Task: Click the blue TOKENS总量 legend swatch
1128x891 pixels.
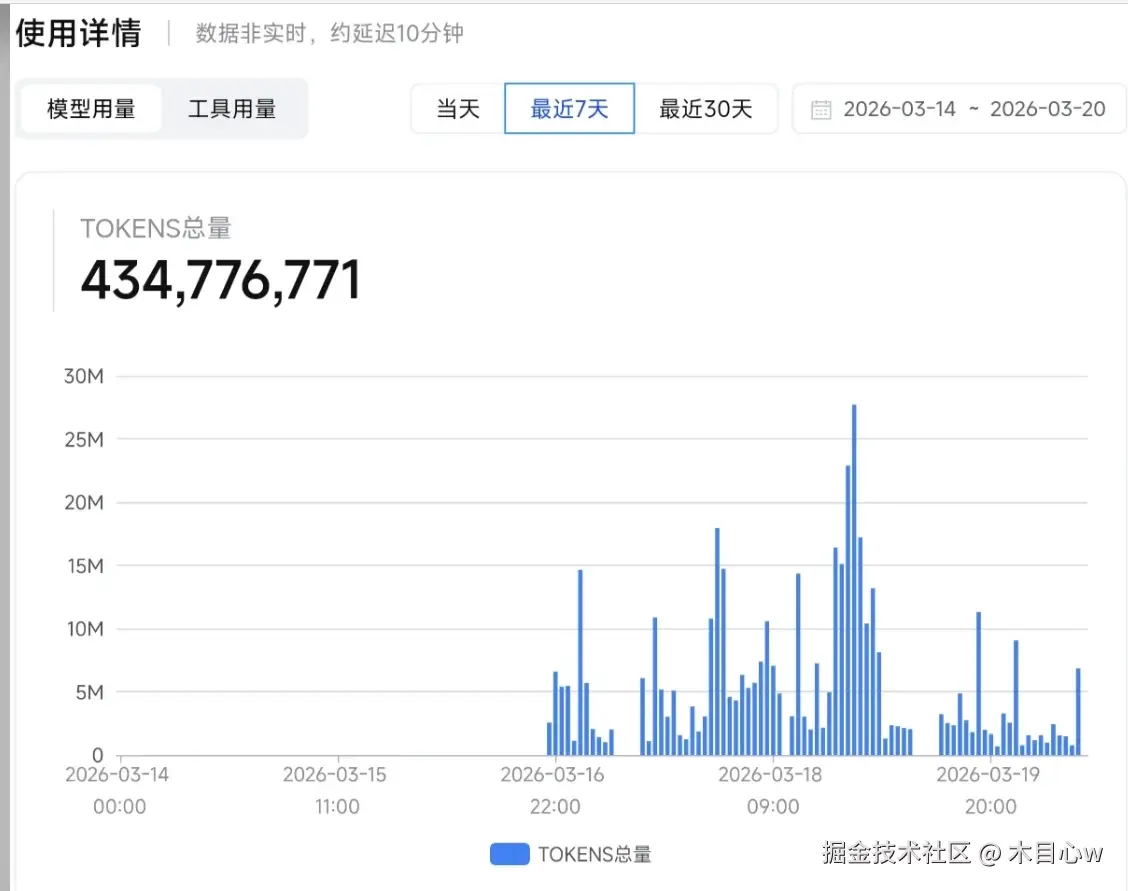Action: (509, 853)
